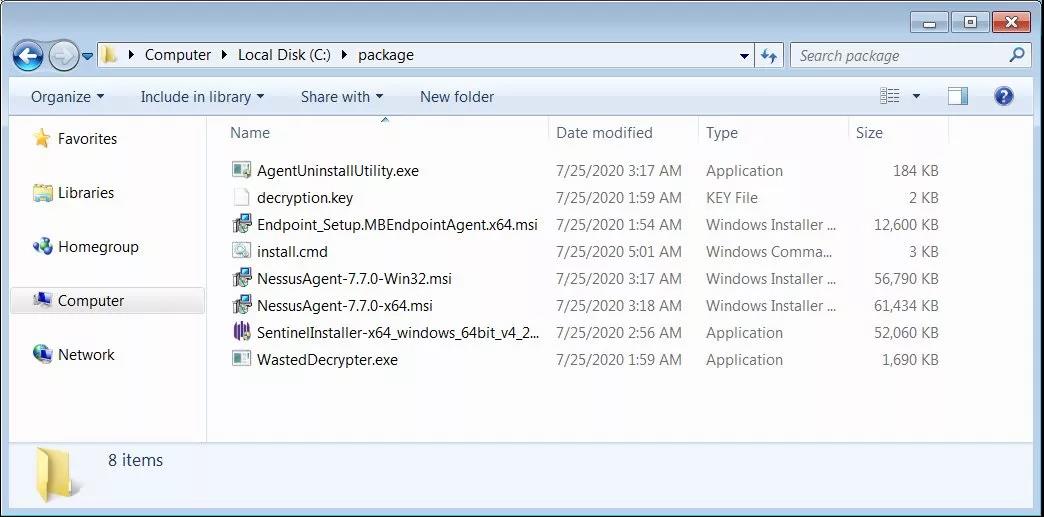Select the WastedDecrypter.exe application icon

241,360
